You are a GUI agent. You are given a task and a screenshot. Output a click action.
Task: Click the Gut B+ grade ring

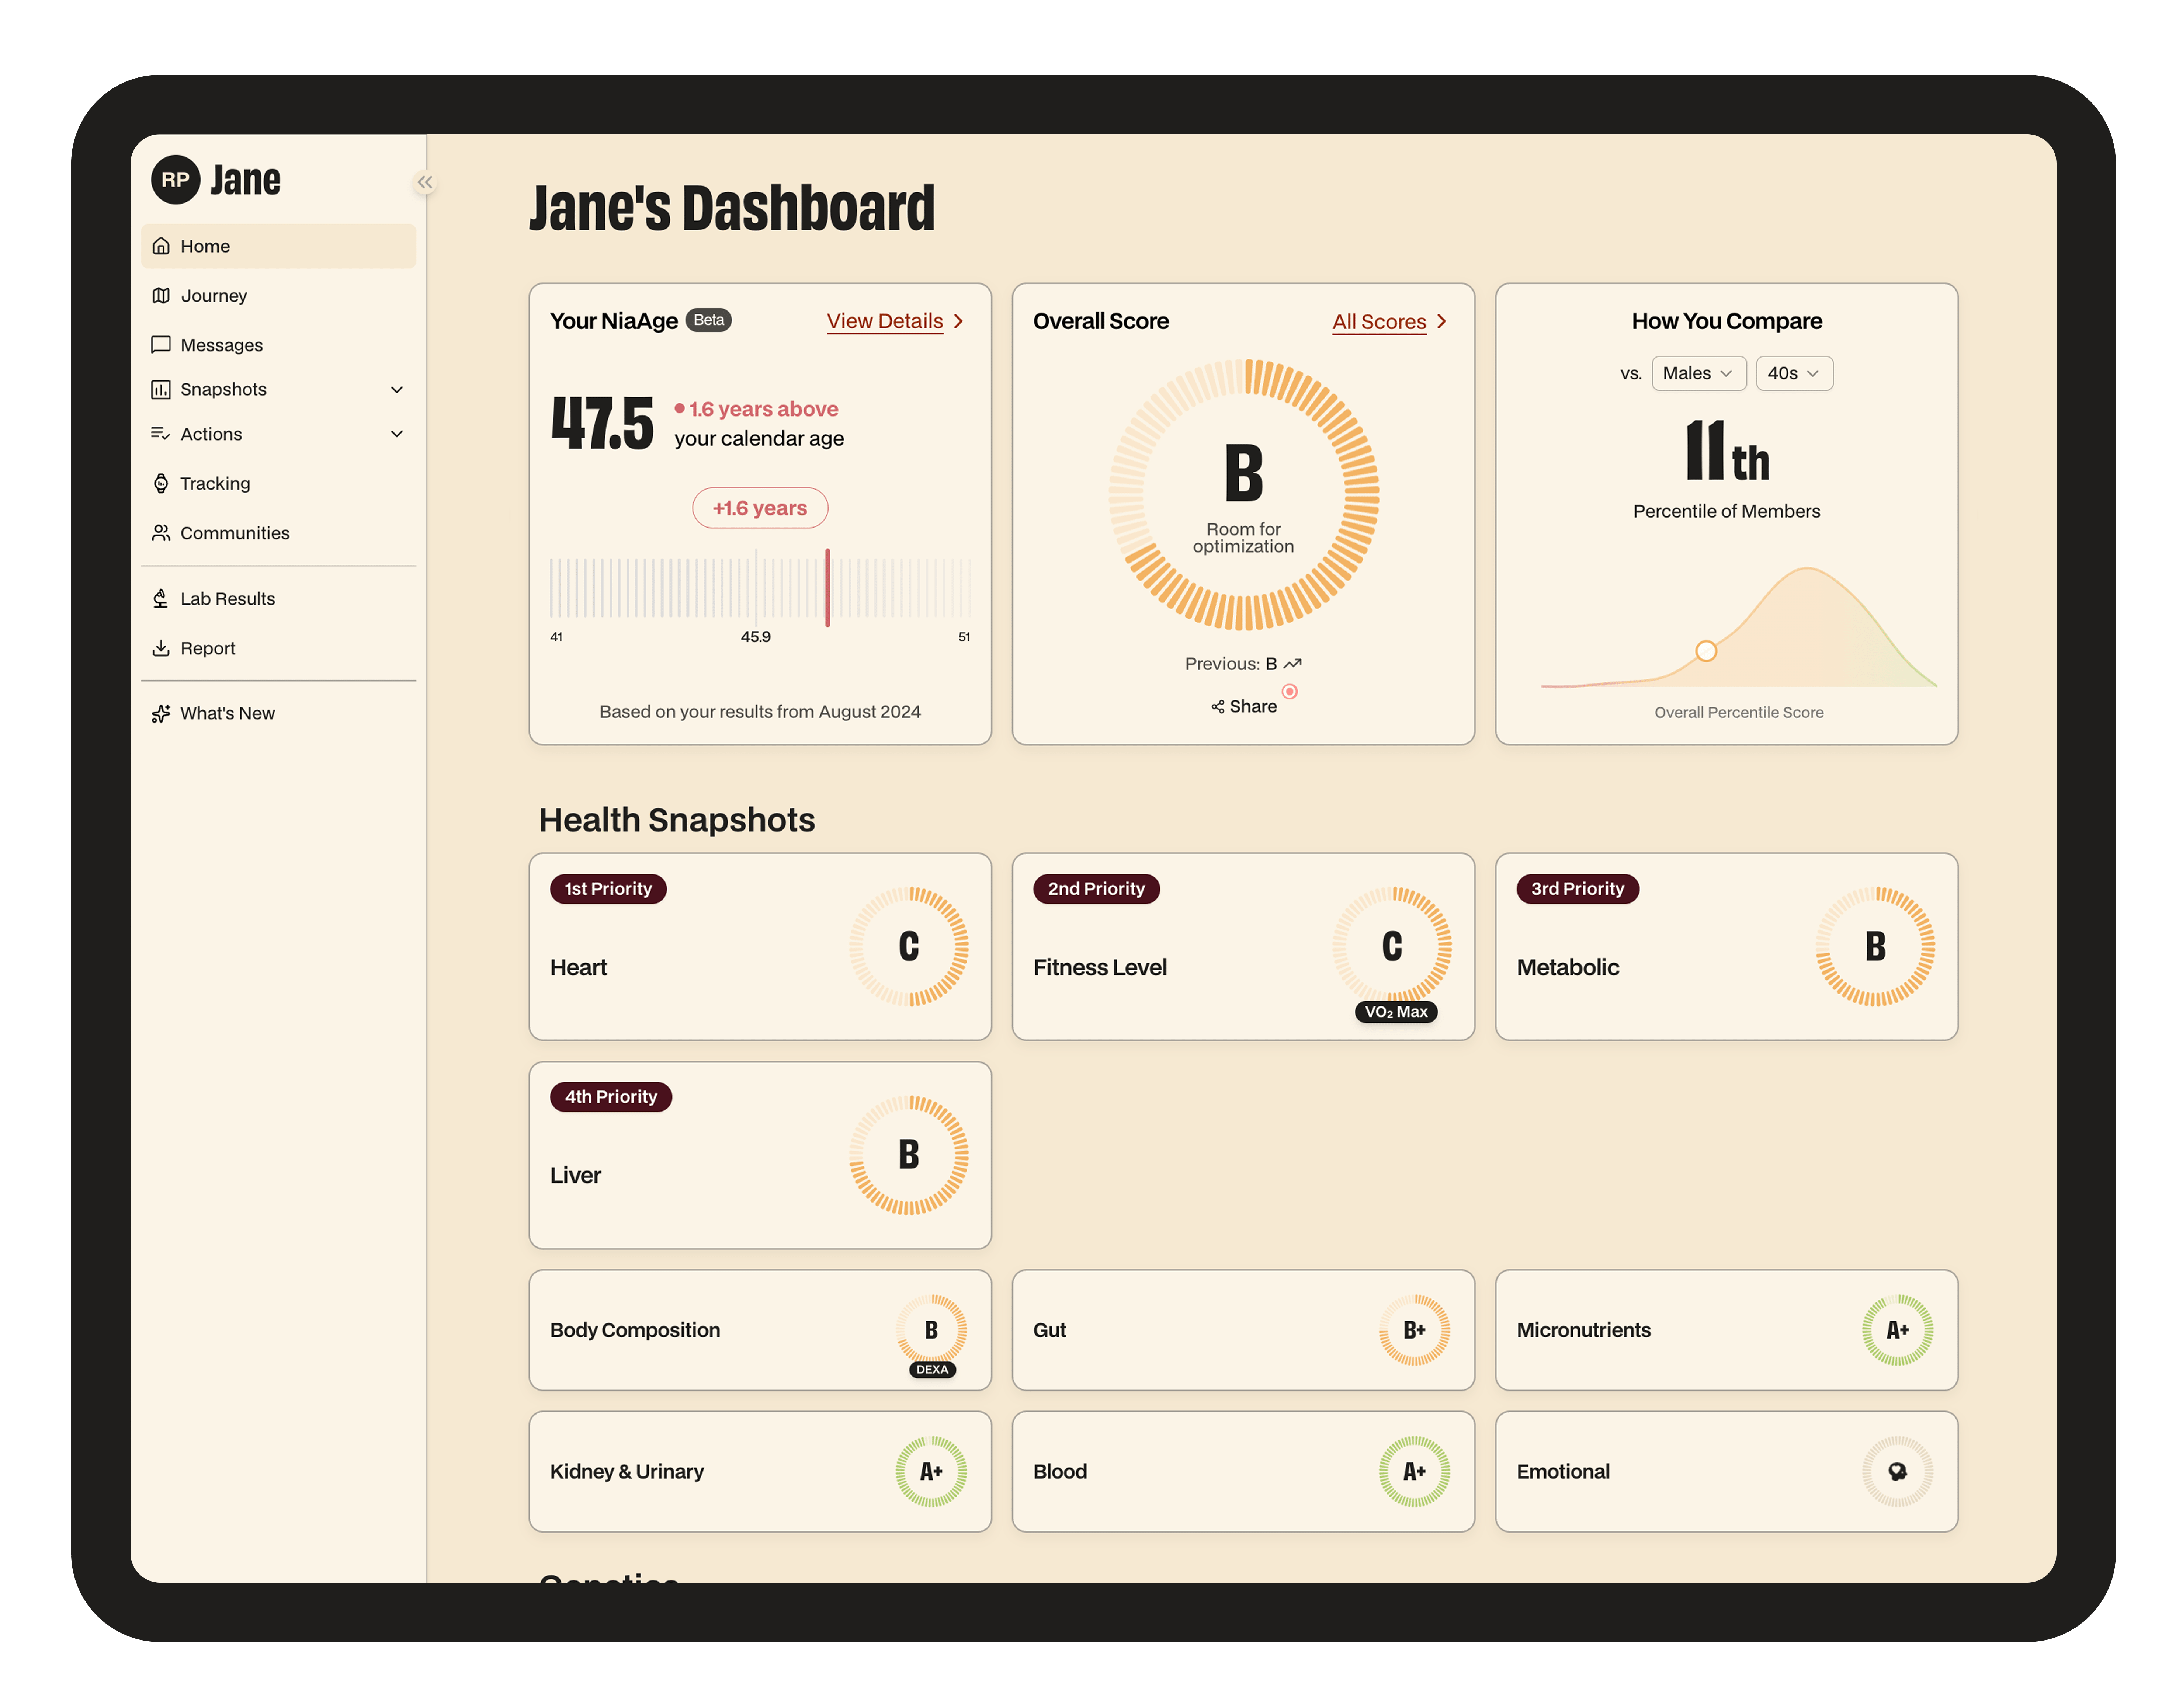(1414, 1330)
